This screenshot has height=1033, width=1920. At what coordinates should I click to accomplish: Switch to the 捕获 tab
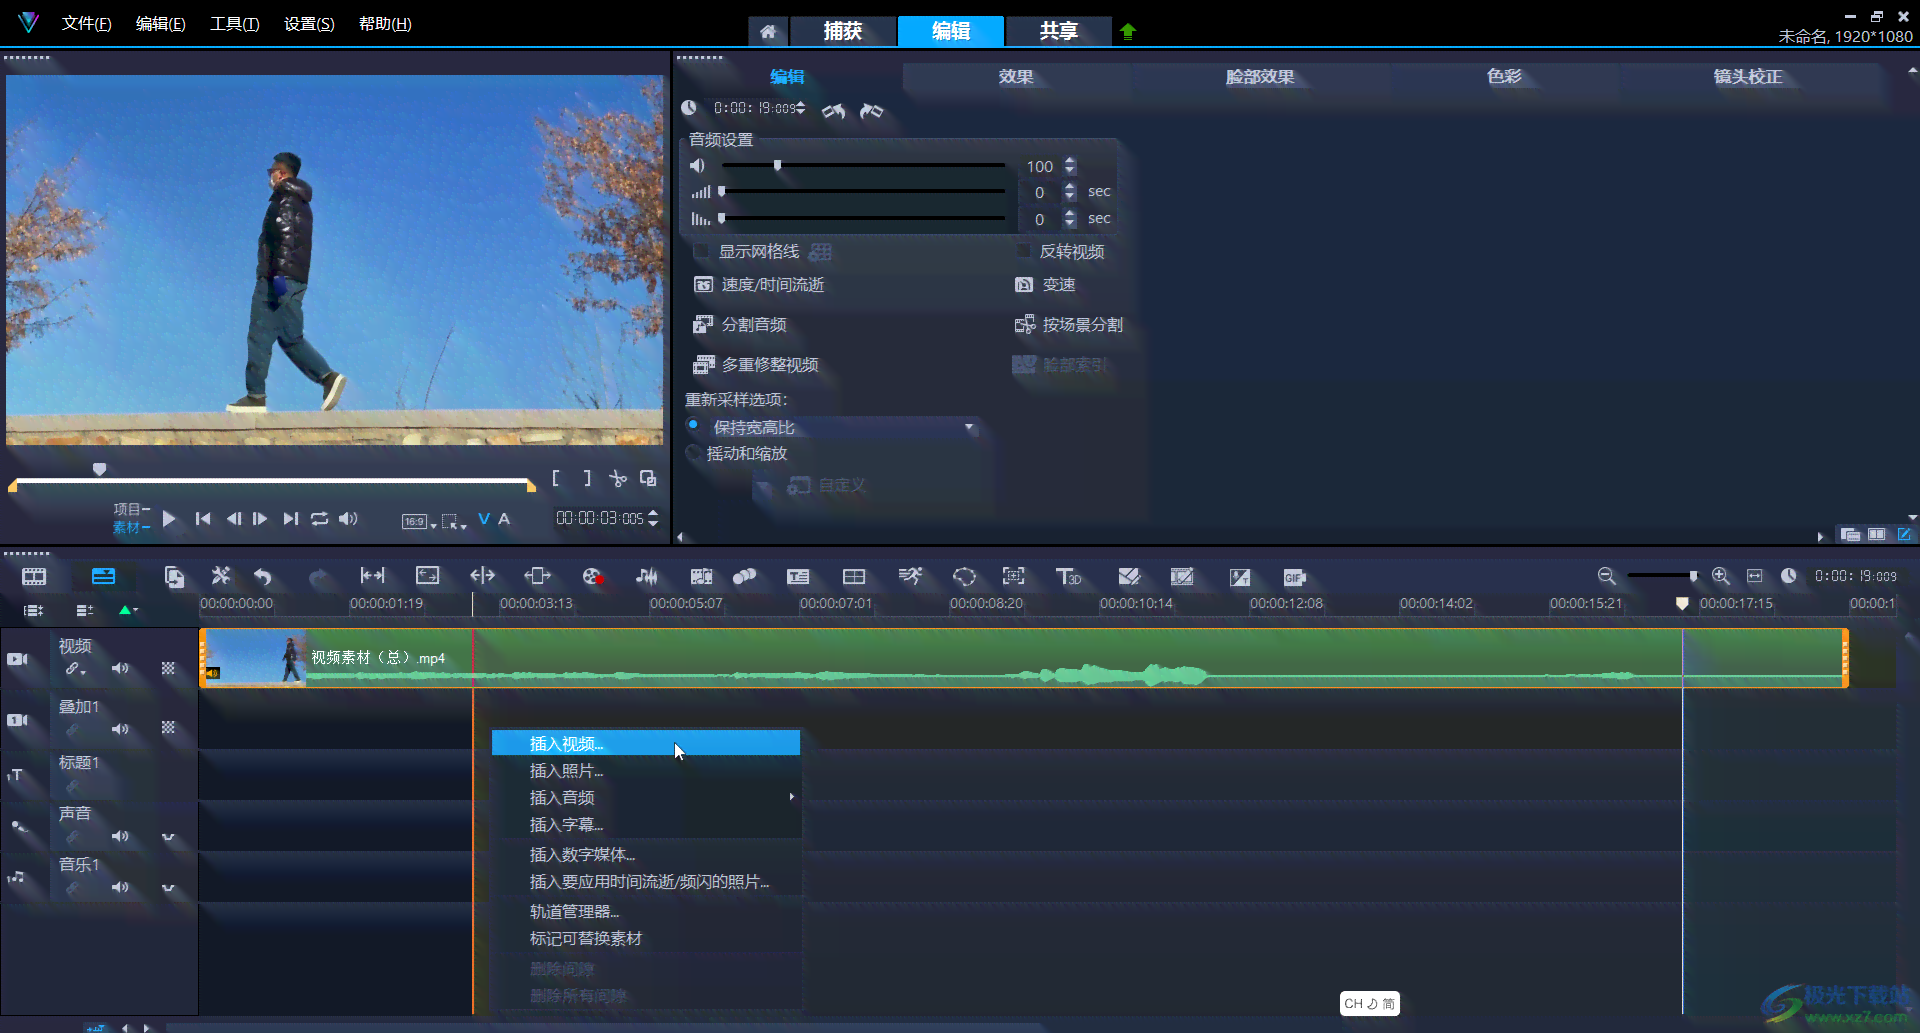coord(842,31)
